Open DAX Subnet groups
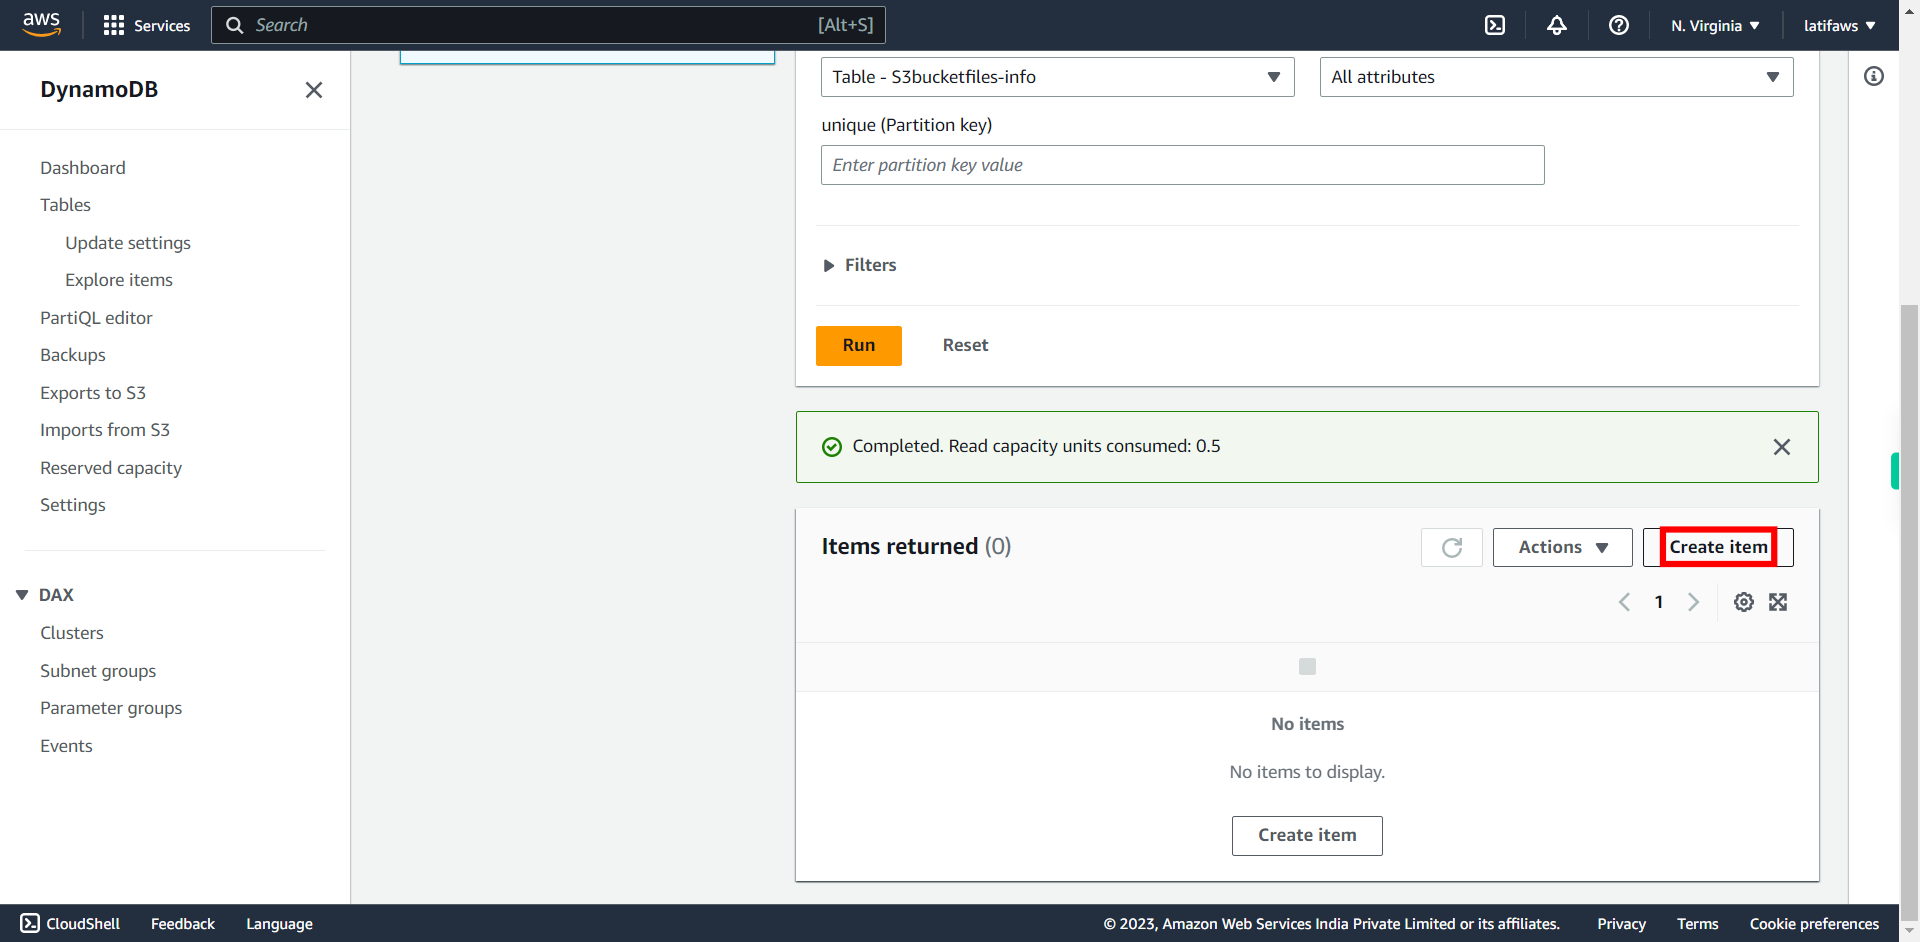Viewport: 1920px width, 942px height. click(98, 671)
